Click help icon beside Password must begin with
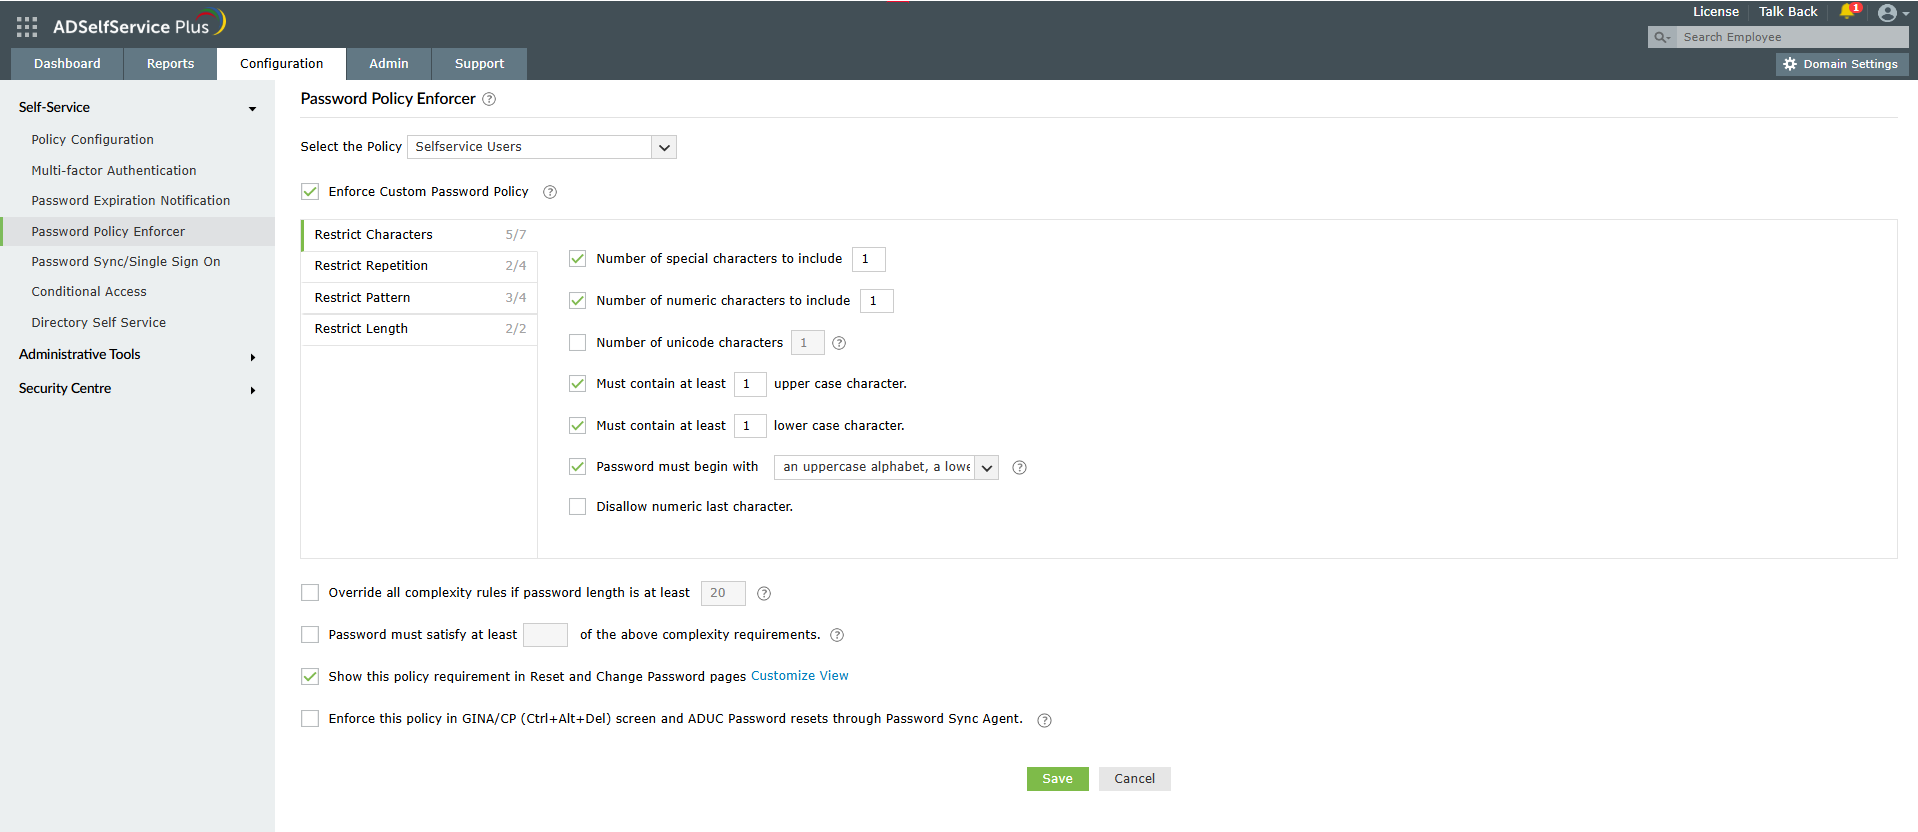Image resolution: width=1918 pixels, height=832 pixels. pos(1019,467)
